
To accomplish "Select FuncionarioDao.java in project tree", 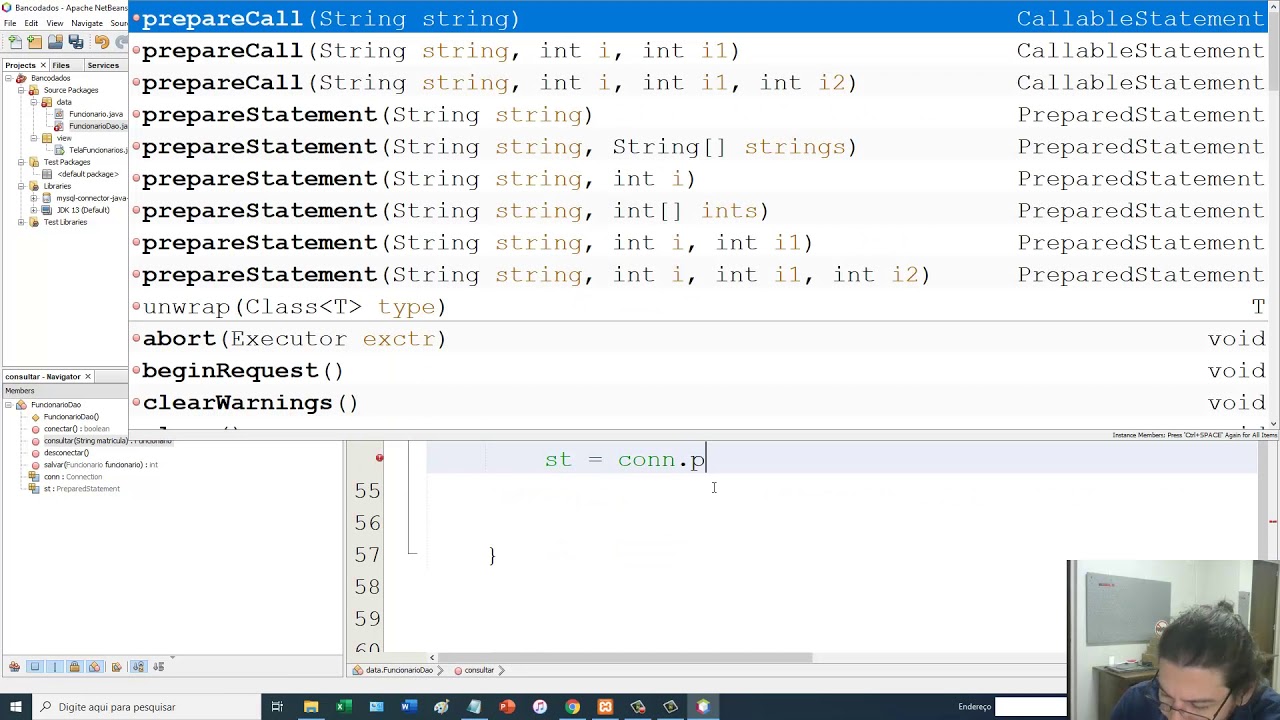I will [x=98, y=126].
